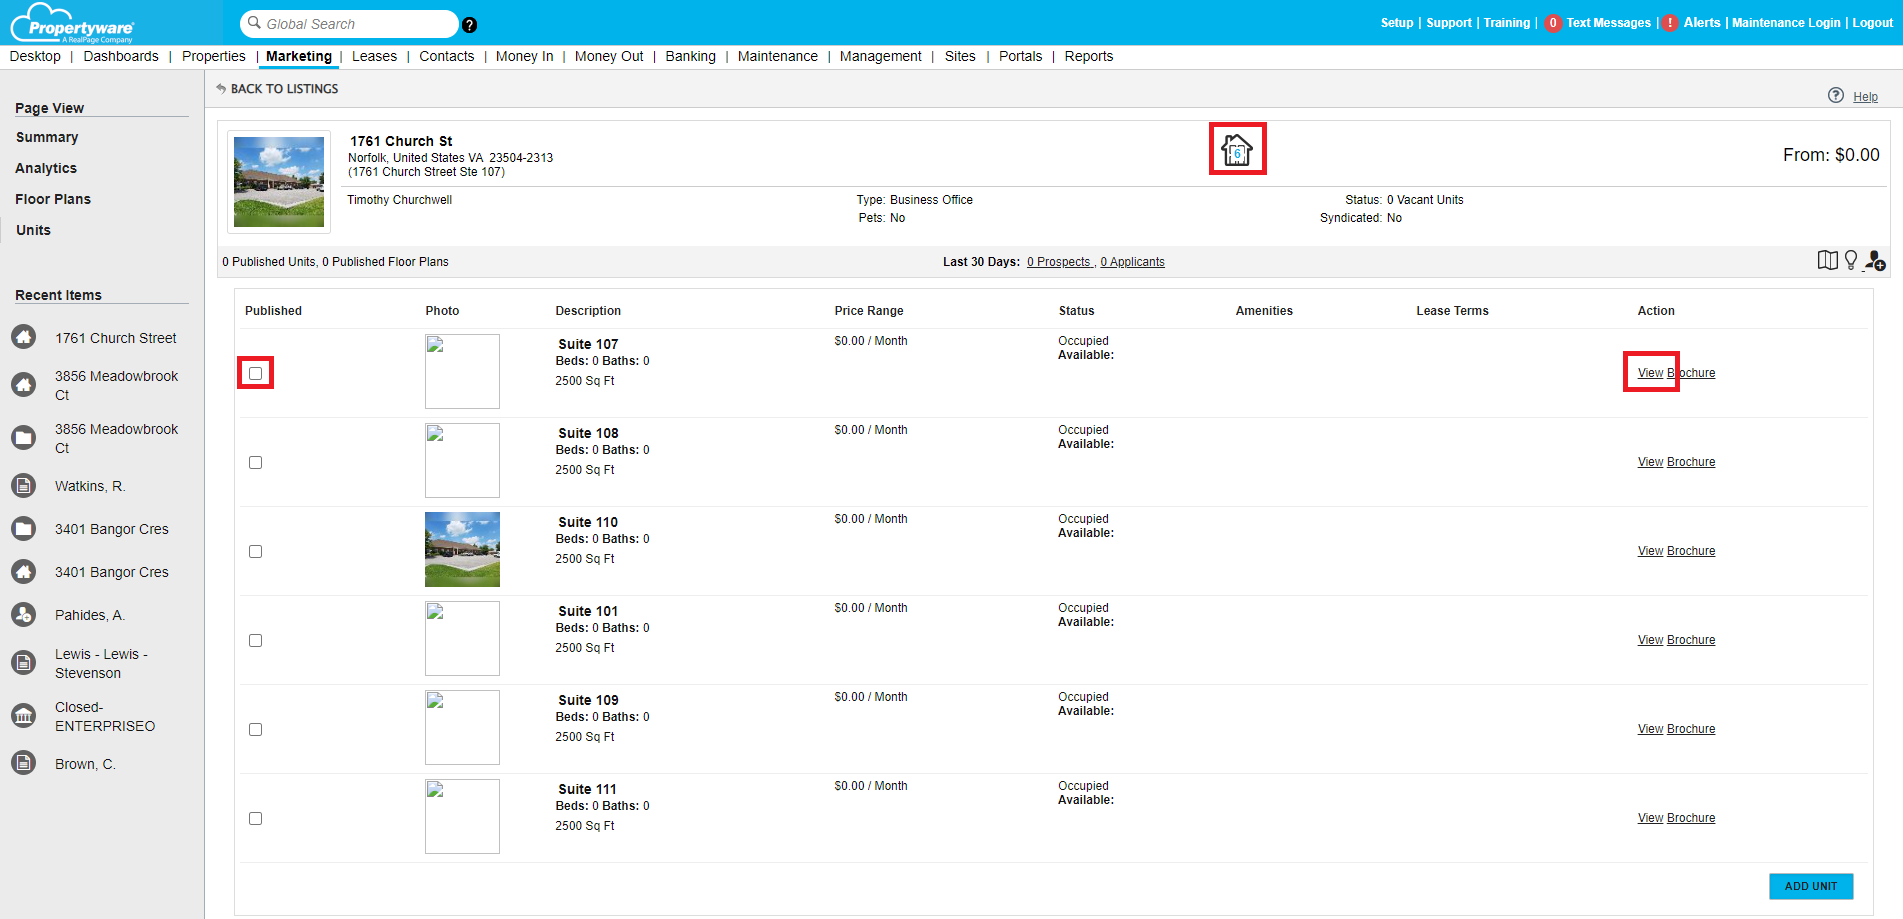Image resolution: width=1903 pixels, height=919 pixels.
Task: Click the ADD UNIT button
Action: tap(1810, 886)
